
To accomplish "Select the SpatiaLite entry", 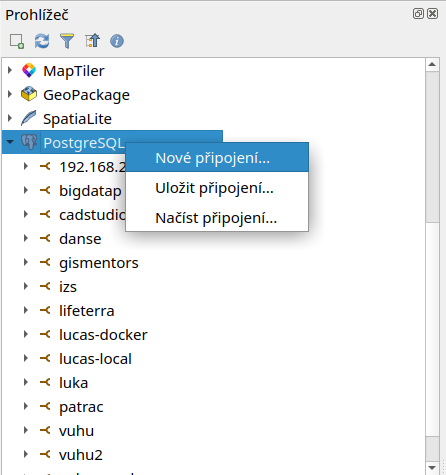I will [77, 119].
